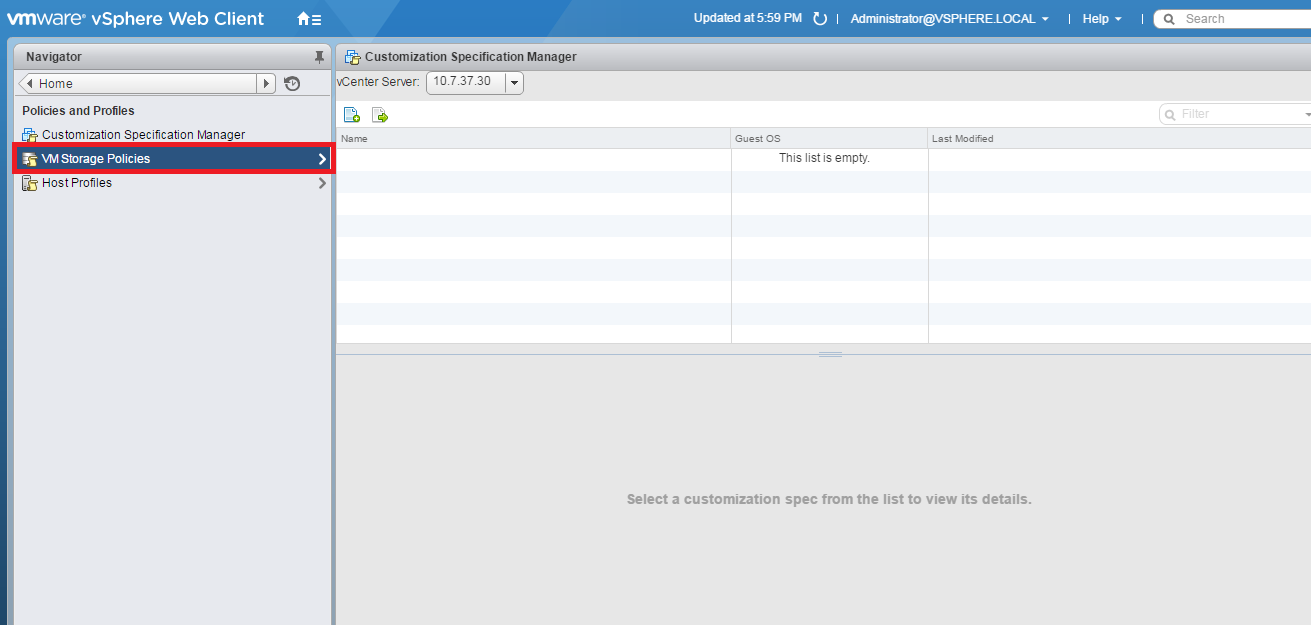Click the VMware vSphere Web Client logo
Viewport: 1311px width, 625px height.
[136, 19]
